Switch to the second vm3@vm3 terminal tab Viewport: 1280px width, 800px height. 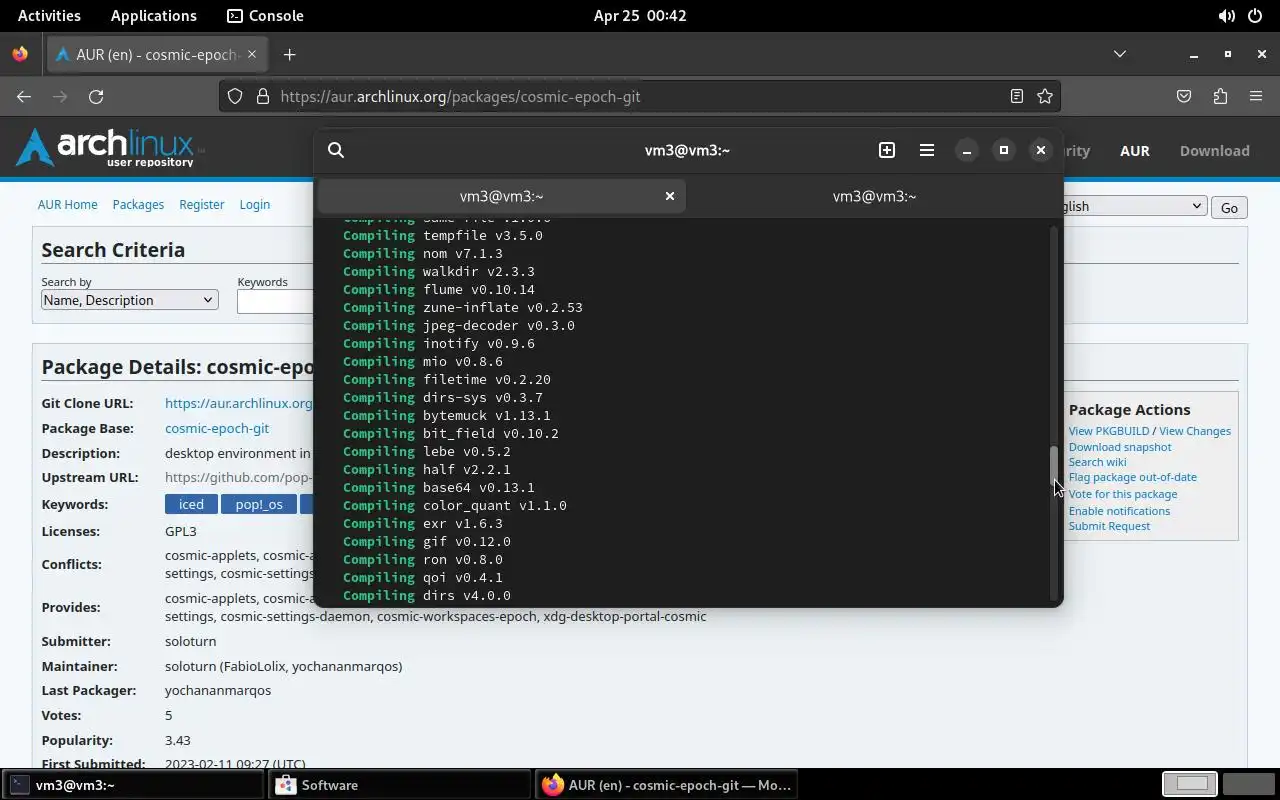[x=875, y=196]
